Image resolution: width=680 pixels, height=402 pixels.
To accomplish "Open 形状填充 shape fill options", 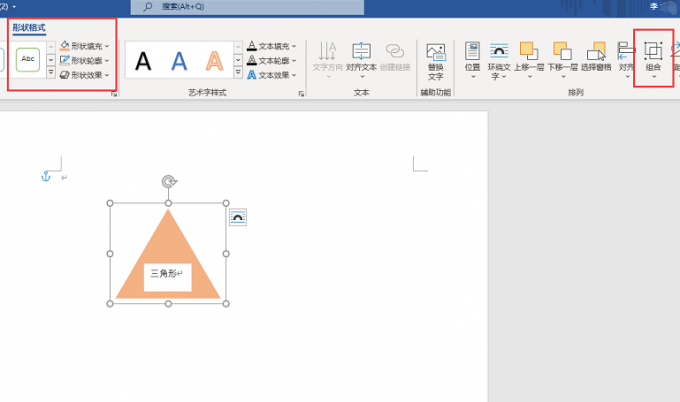I will tap(84, 46).
